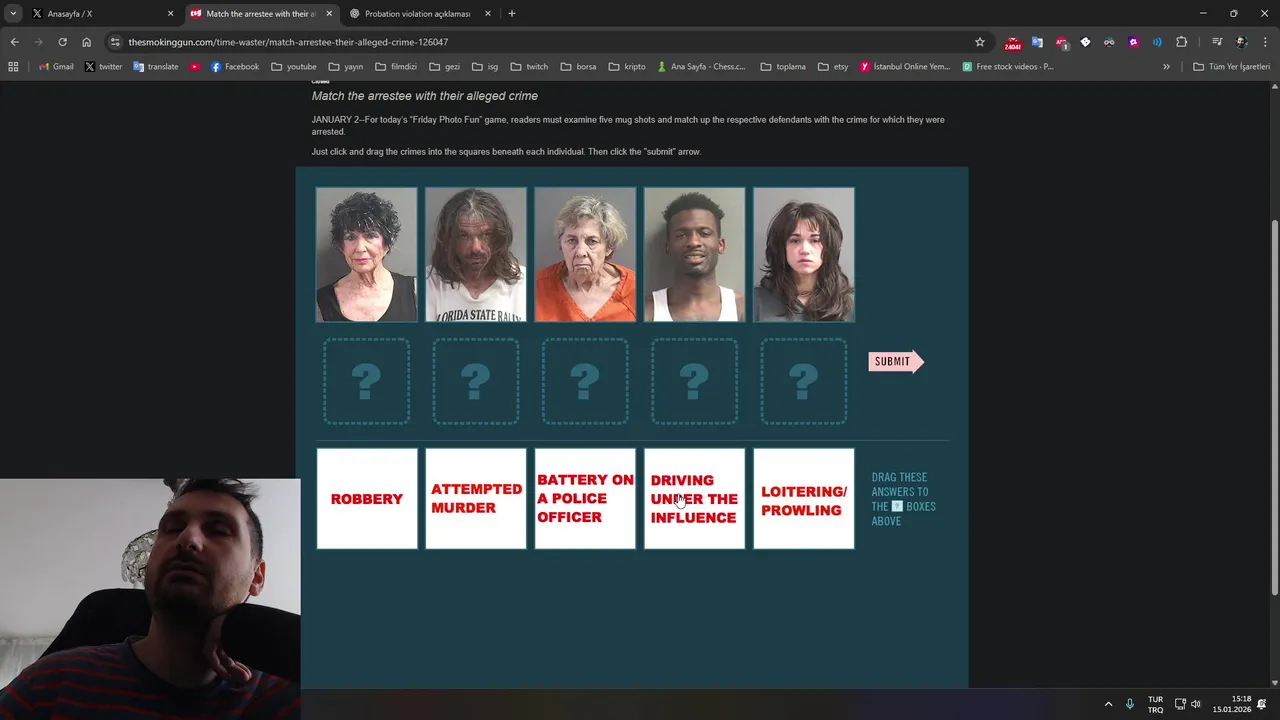This screenshot has width=1280, height=720.
Task: Close the Probation violation açıklaması tab
Action: coord(488,14)
